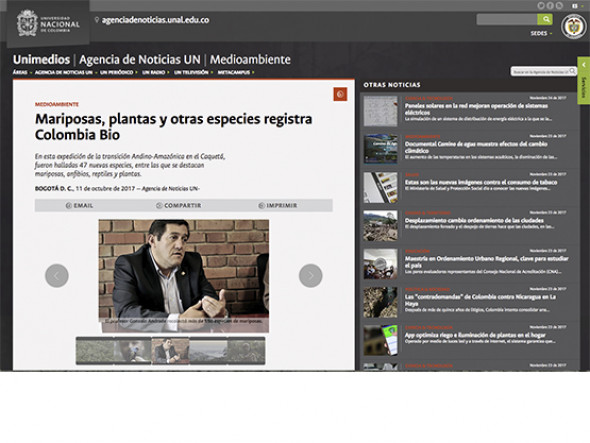Open tobacco images news thumbnail
Viewport: 590px width, 443px height.
(380, 187)
